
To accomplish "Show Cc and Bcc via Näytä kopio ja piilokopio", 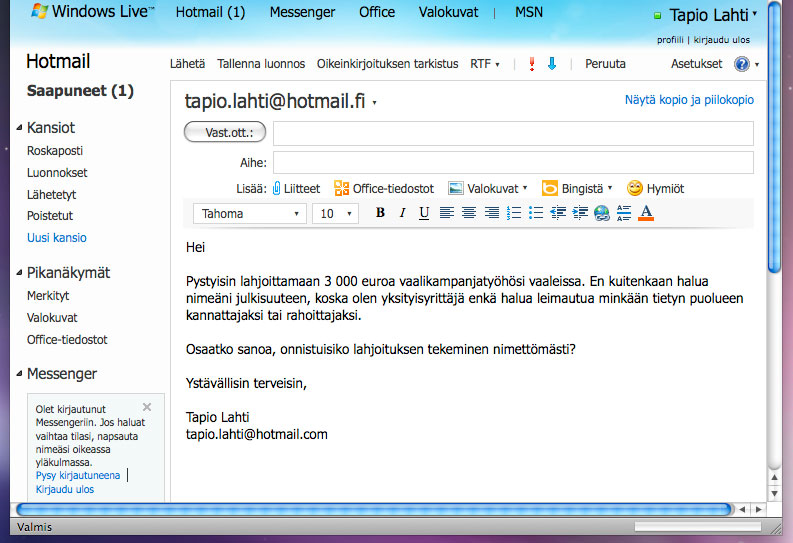I will pos(689,100).
